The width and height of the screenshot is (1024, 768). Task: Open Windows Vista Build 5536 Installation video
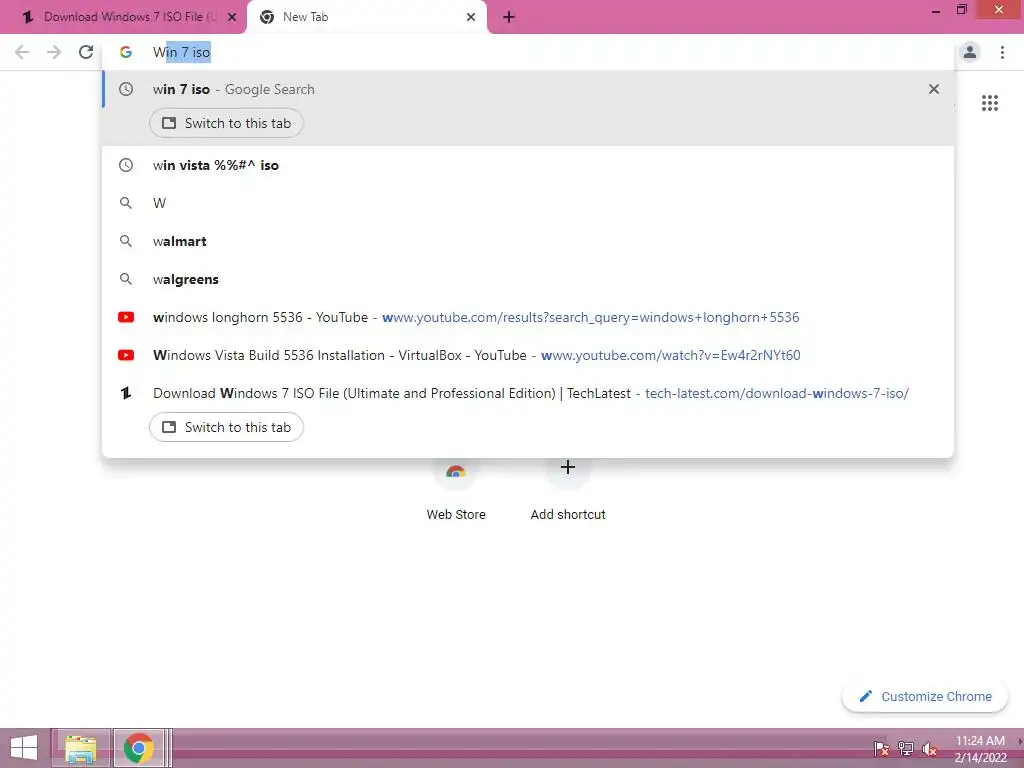point(528,355)
